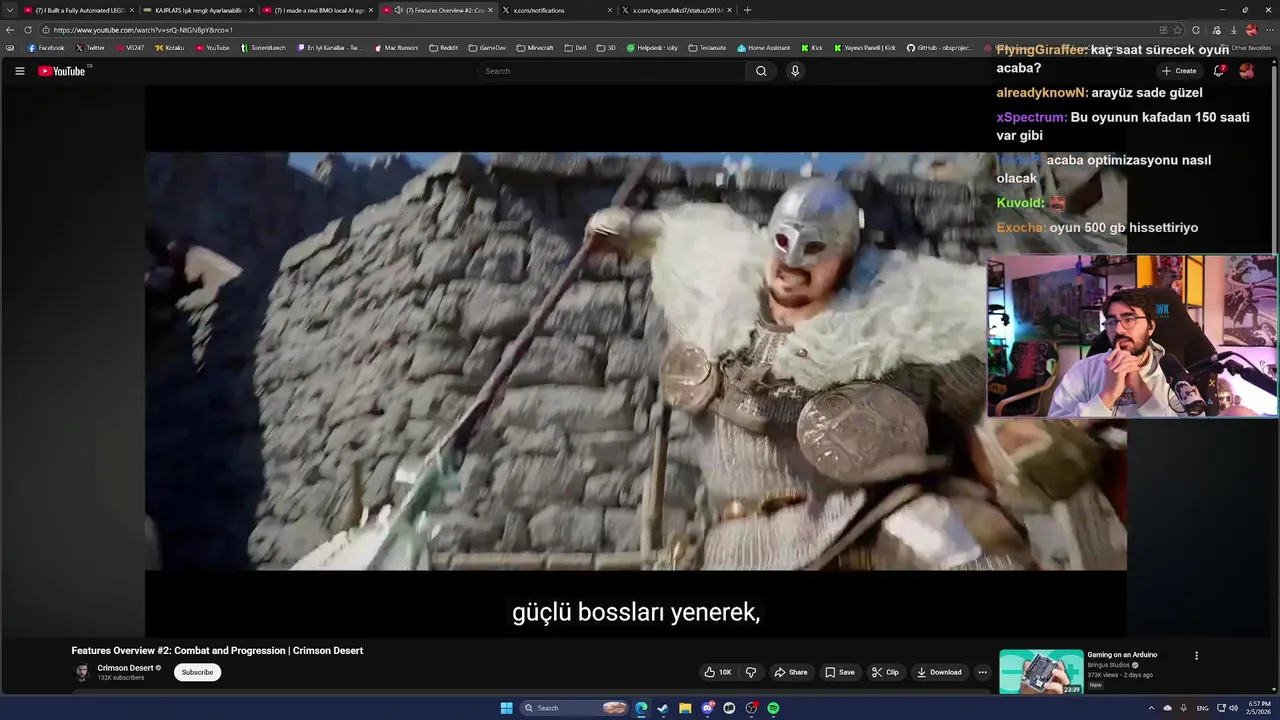Open TorrentLeech bookmark
The width and height of the screenshot is (1280, 720).
[x=264, y=48]
